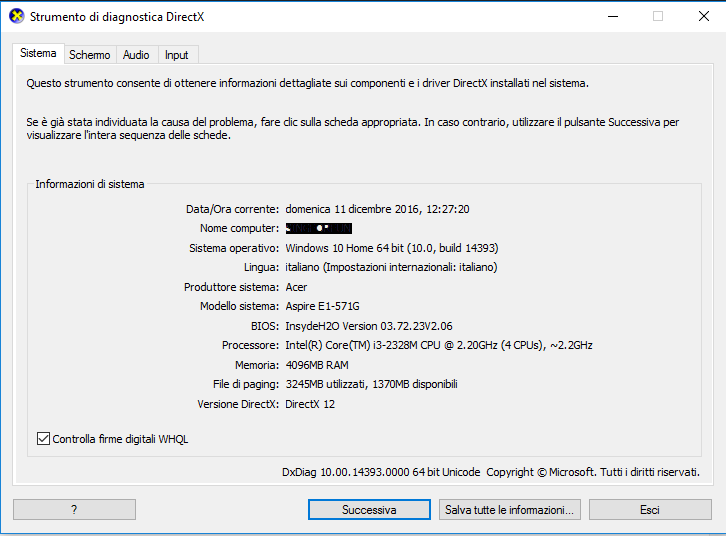Click the Processore value Intel Core i3-2328M

tap(439, 345)
